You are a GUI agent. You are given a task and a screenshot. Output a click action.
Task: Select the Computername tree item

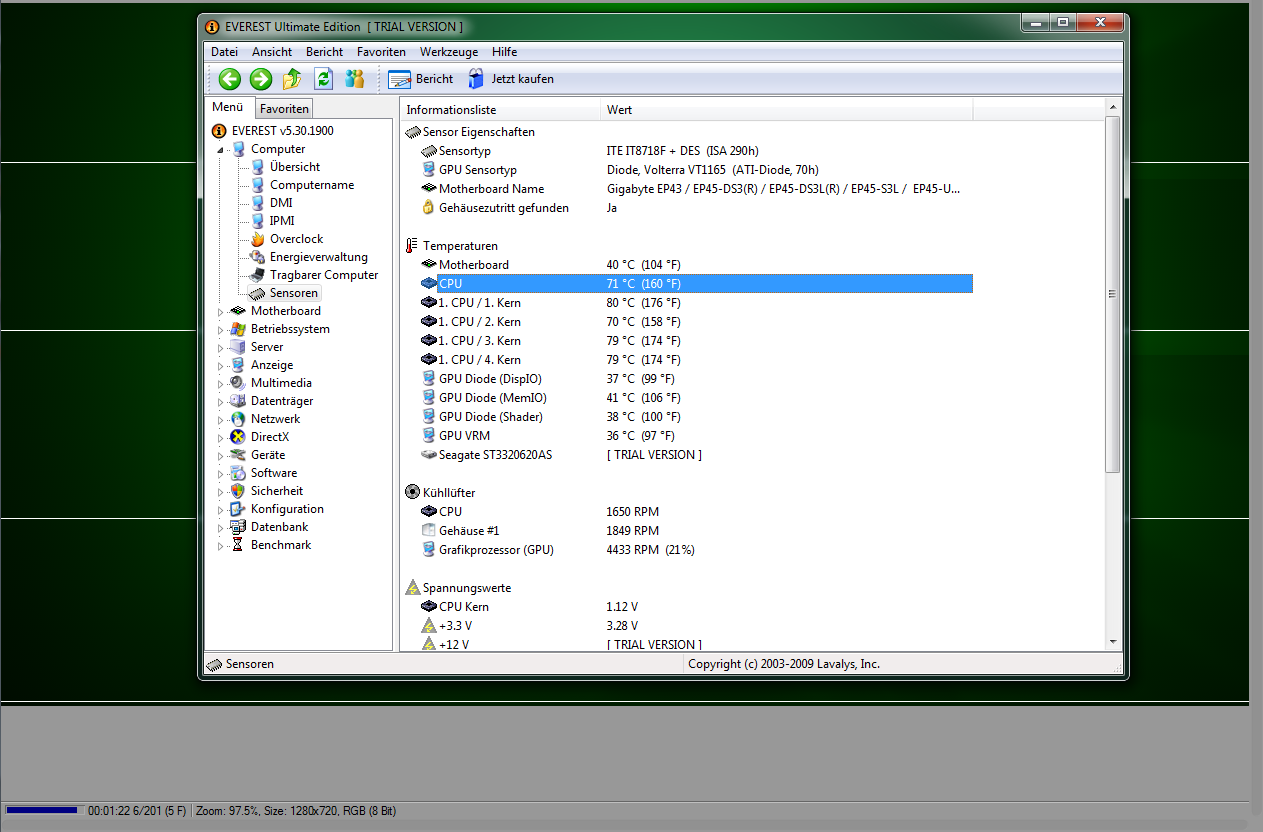click(x=312, y=185)
